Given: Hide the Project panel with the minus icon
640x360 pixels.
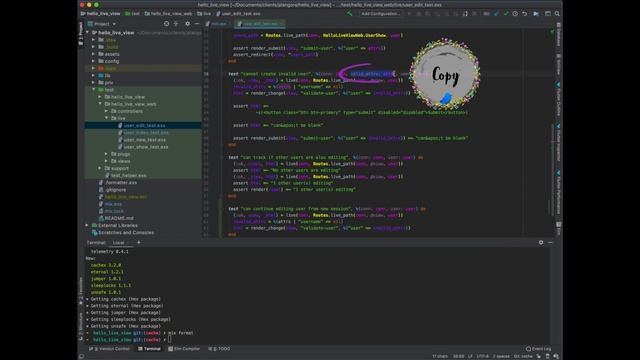Looking at the screenshot, I should click(197, 24).
